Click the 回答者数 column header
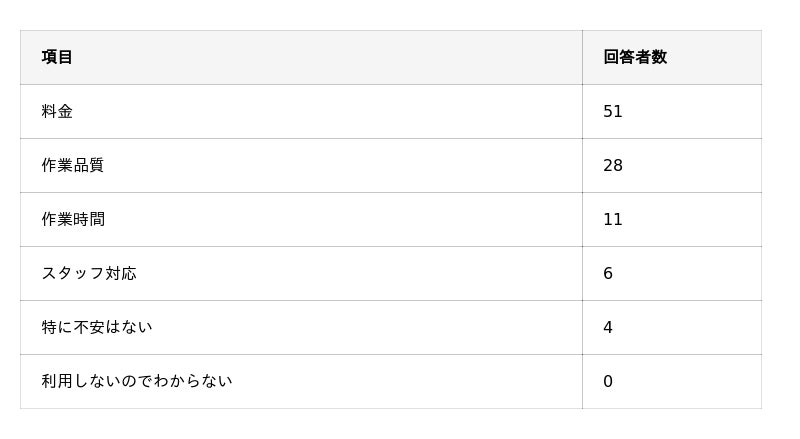This screenshot has height=439, width=800. 635,57
